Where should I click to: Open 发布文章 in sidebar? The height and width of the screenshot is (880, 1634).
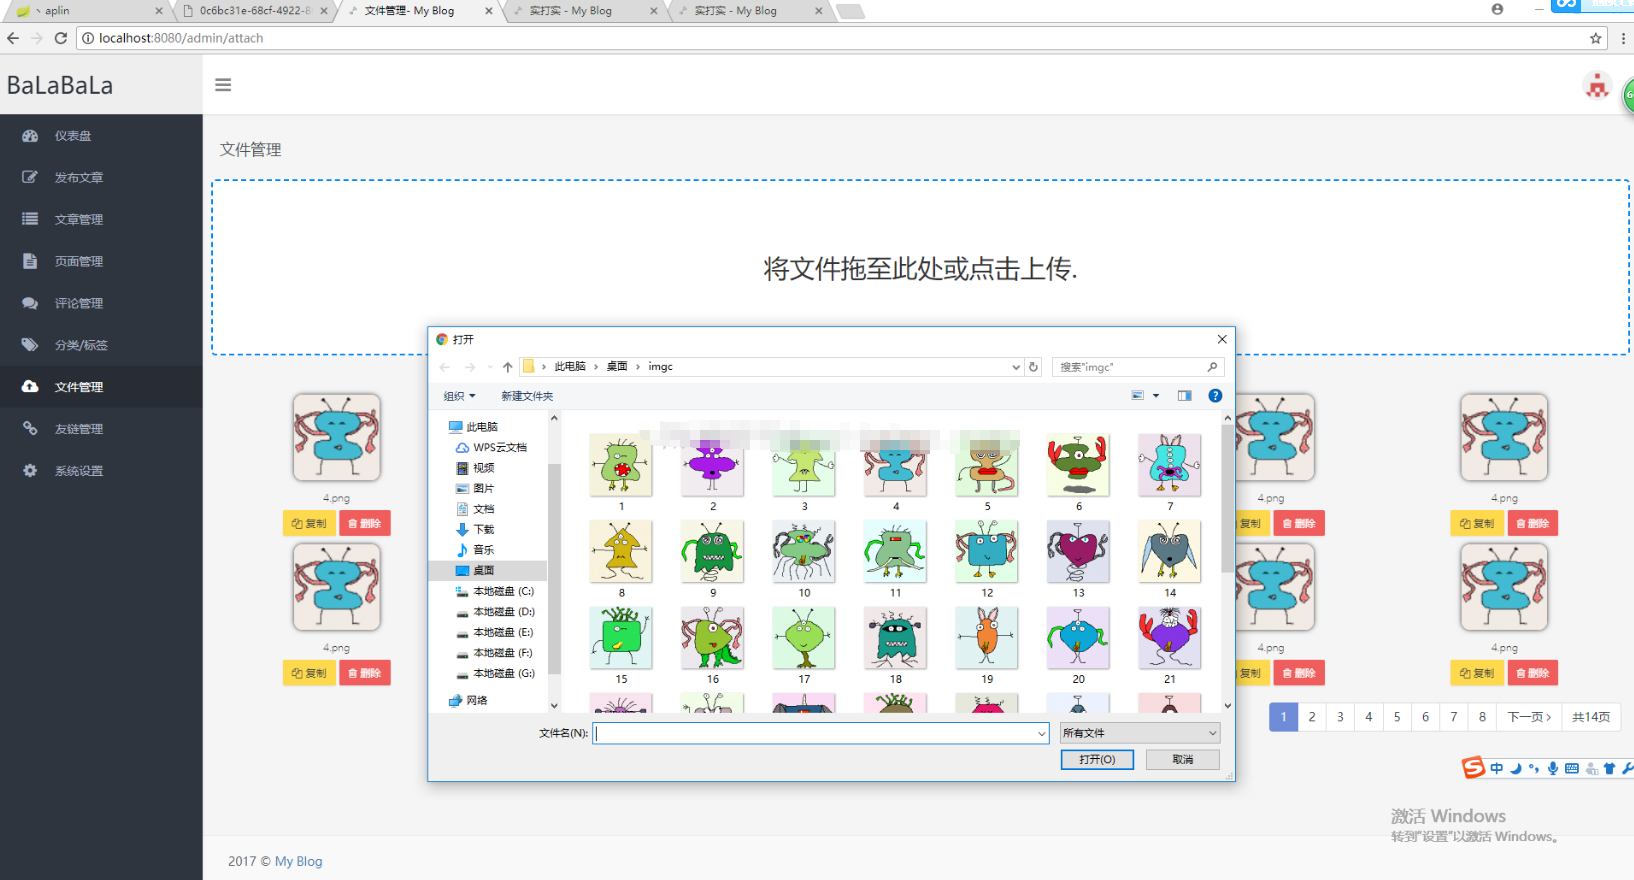click(x=79, y=178)
